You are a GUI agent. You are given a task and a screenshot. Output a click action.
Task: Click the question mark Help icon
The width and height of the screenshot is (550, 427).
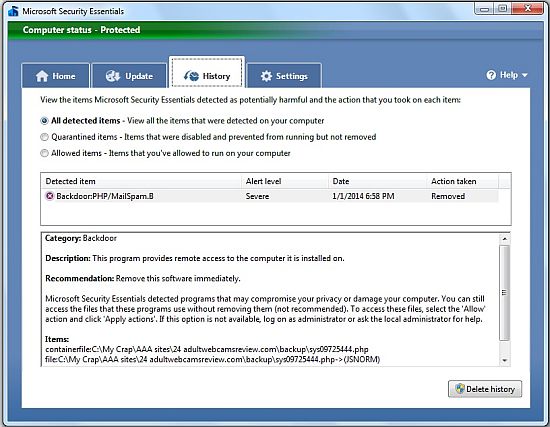491,75
